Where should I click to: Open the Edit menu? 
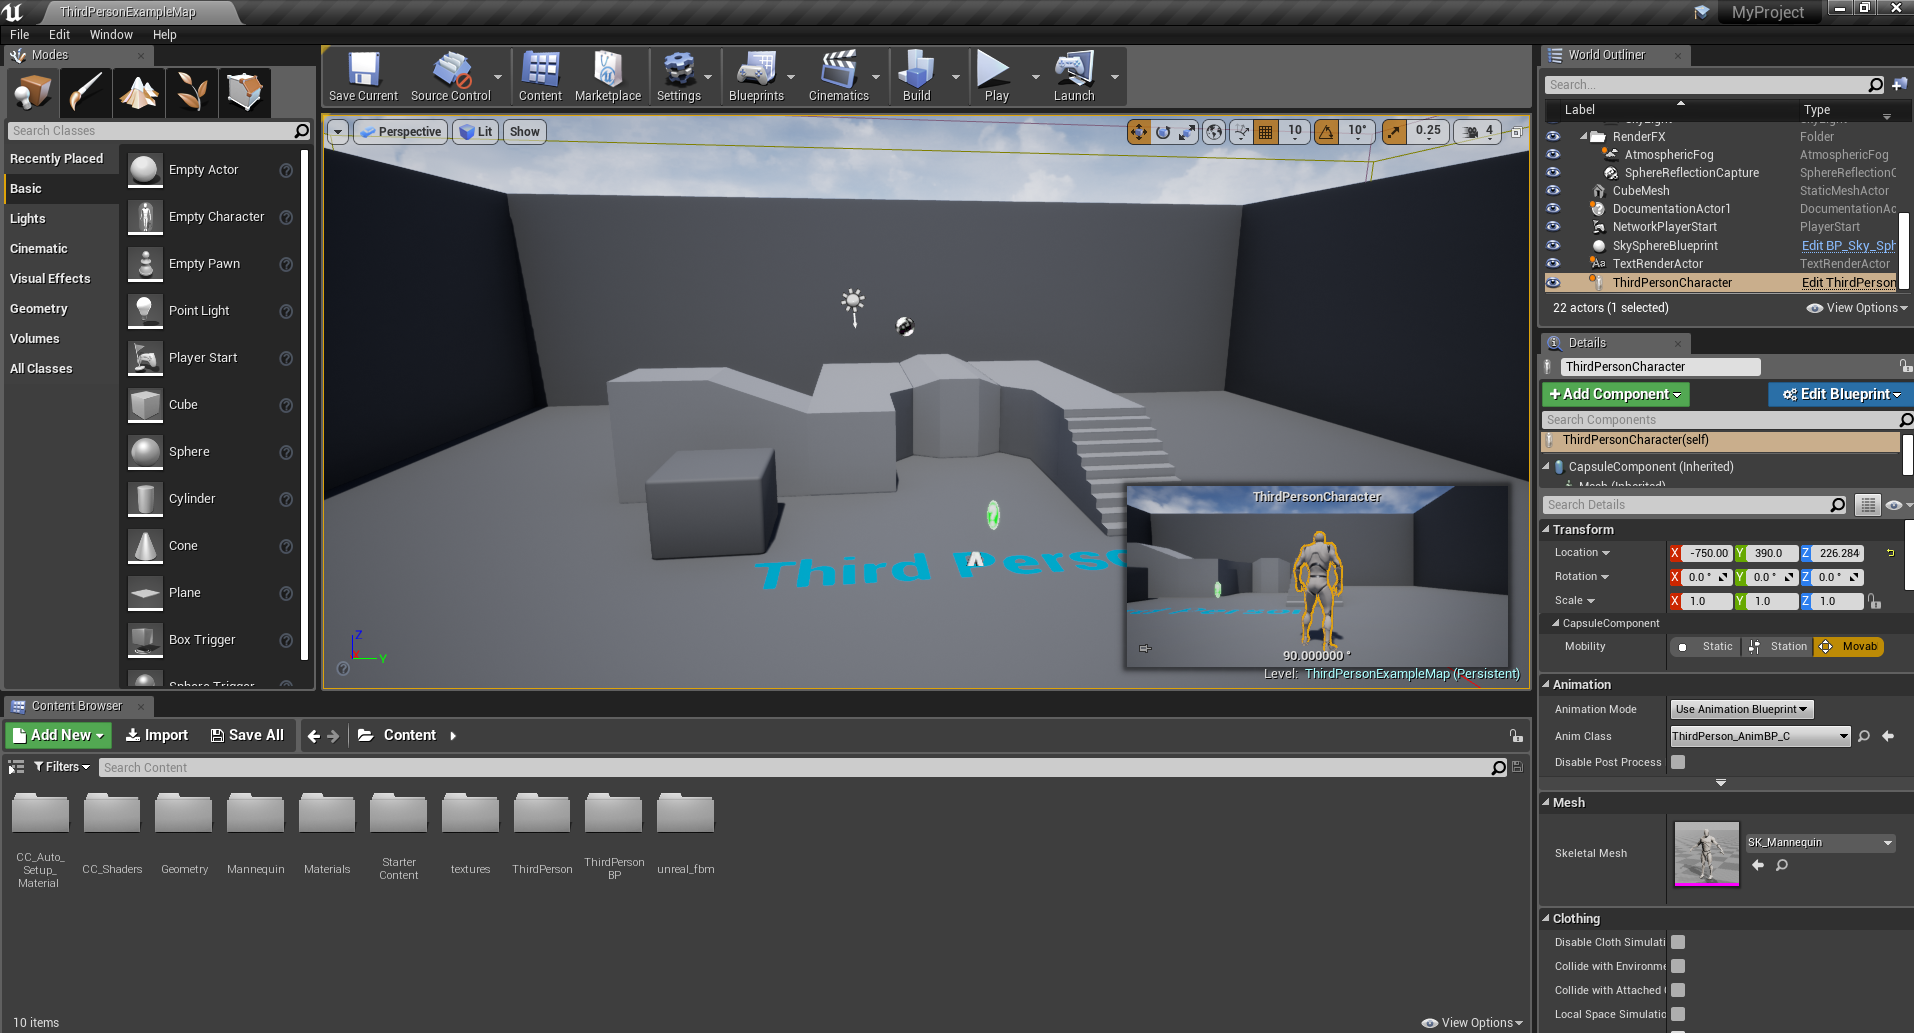pos(60,34)
